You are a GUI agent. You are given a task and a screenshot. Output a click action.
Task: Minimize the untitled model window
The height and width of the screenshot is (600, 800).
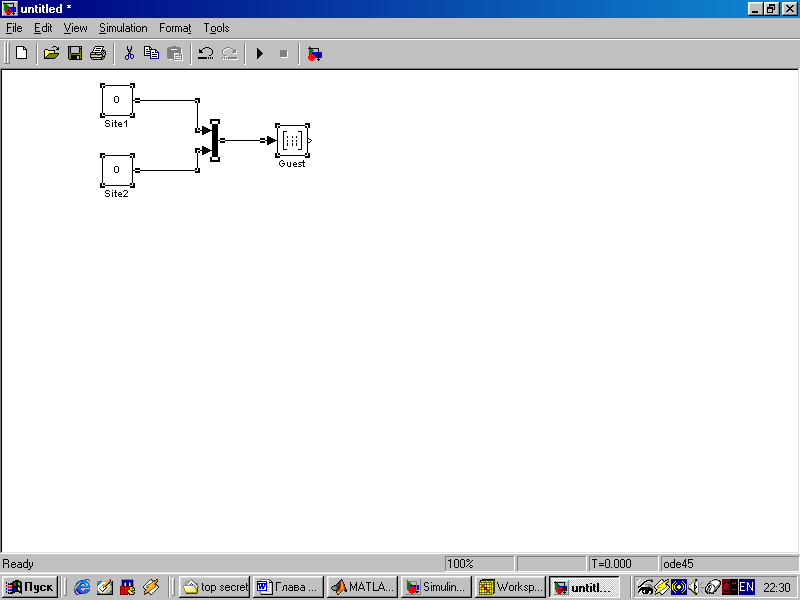pos(756,9)
